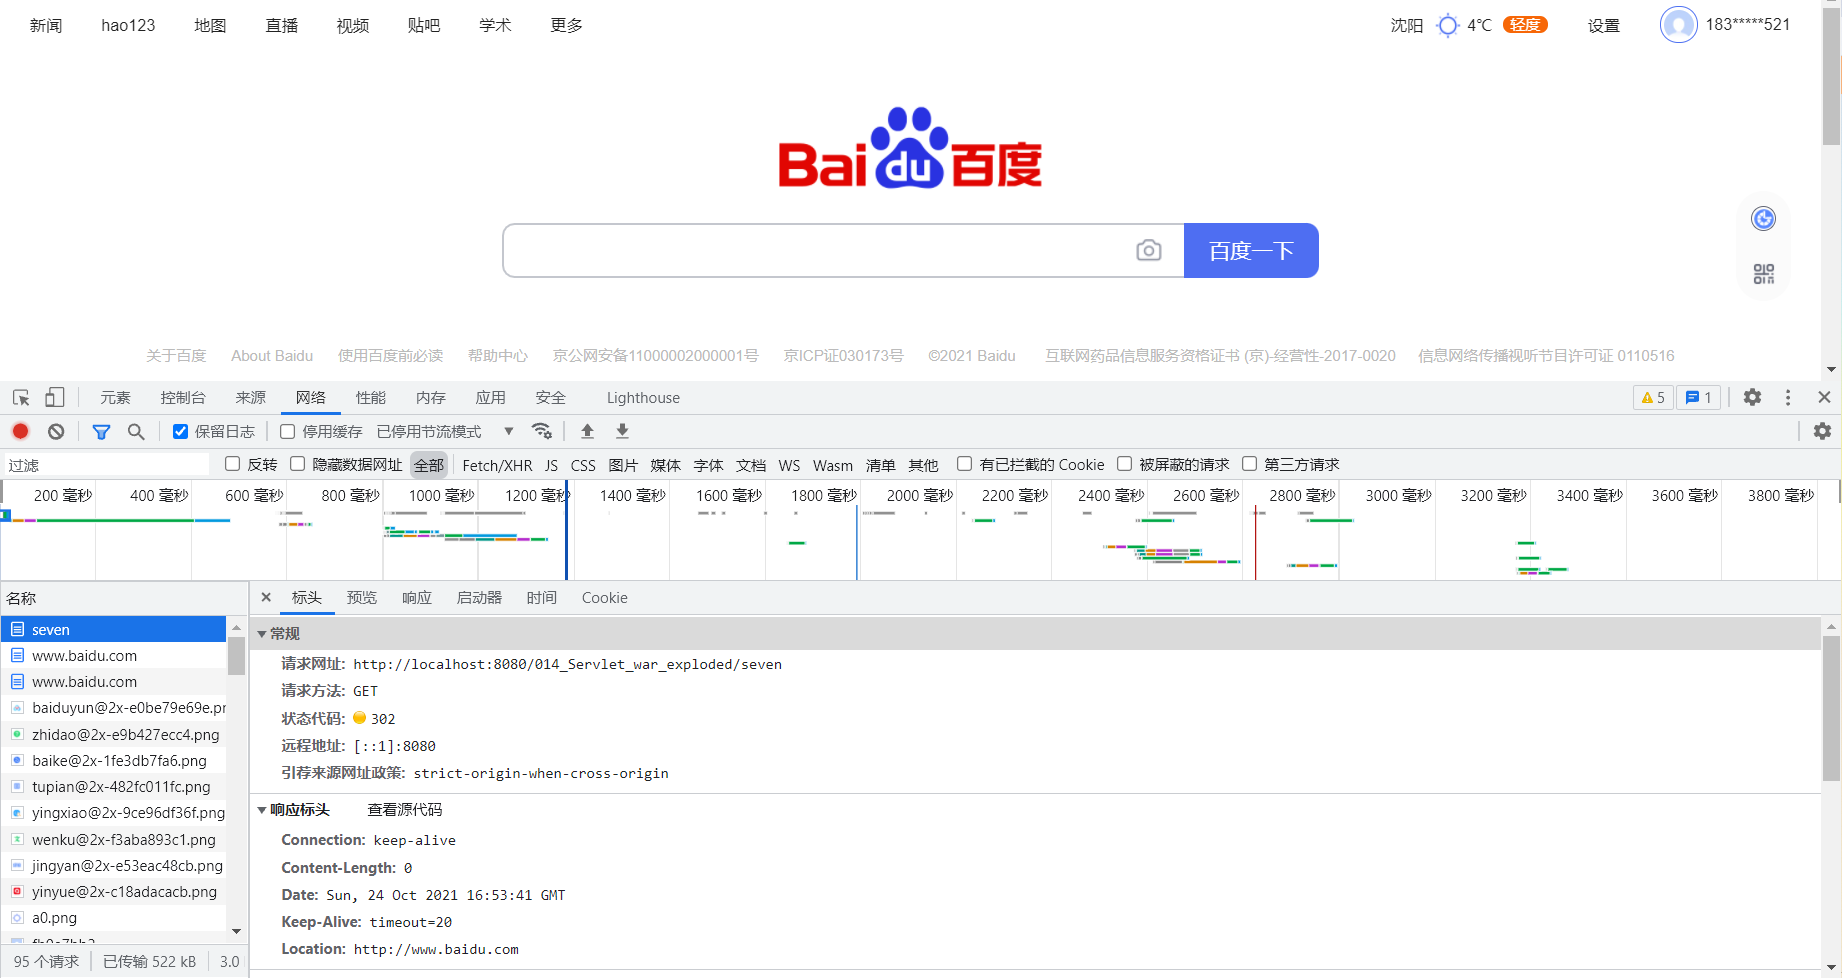Close the DevTools panel
Viewport: 1842px width, 978px height.
click(x=1824, y=397)
